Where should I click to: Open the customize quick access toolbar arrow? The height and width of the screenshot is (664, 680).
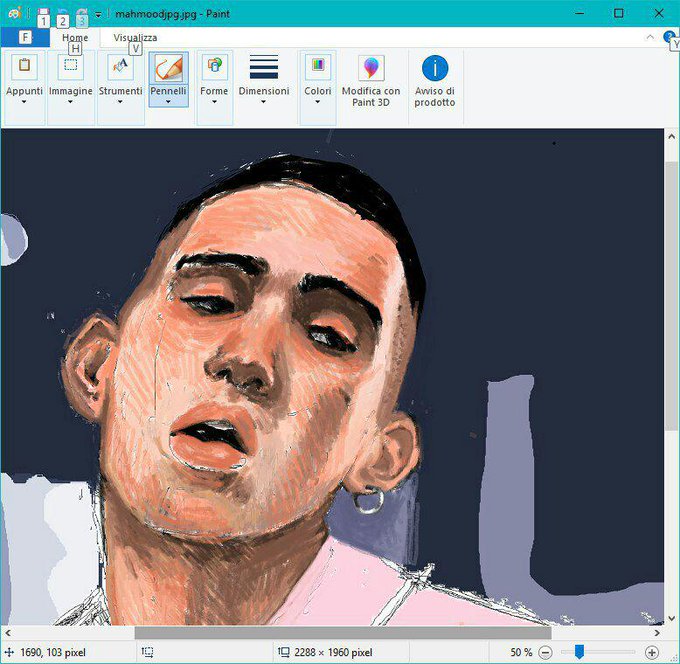tap(98, 14)
